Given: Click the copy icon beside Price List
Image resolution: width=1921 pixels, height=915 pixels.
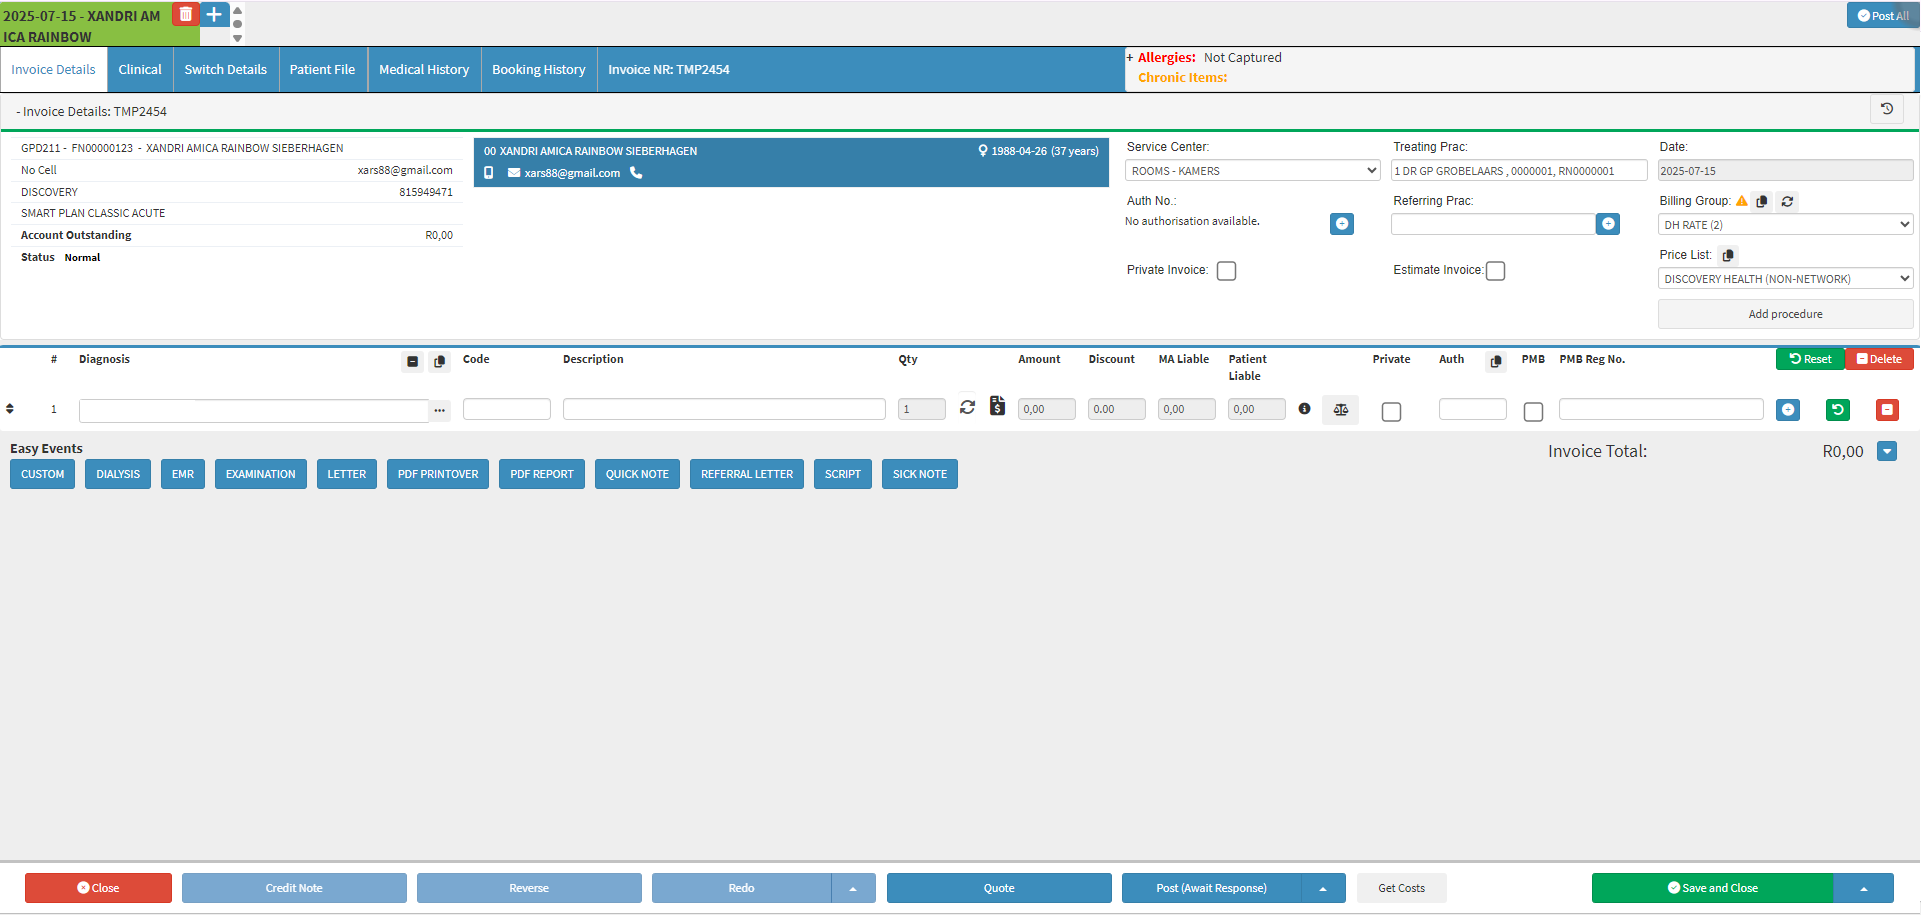Looking at the screenshot, I should (1728, 255).
